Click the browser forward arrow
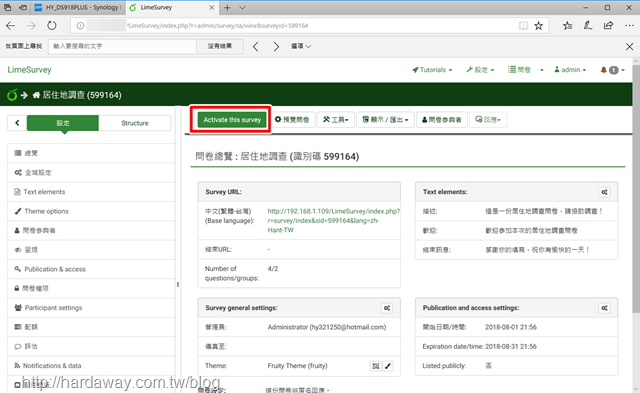The image size is (640, 393). [x=31, y=26]
